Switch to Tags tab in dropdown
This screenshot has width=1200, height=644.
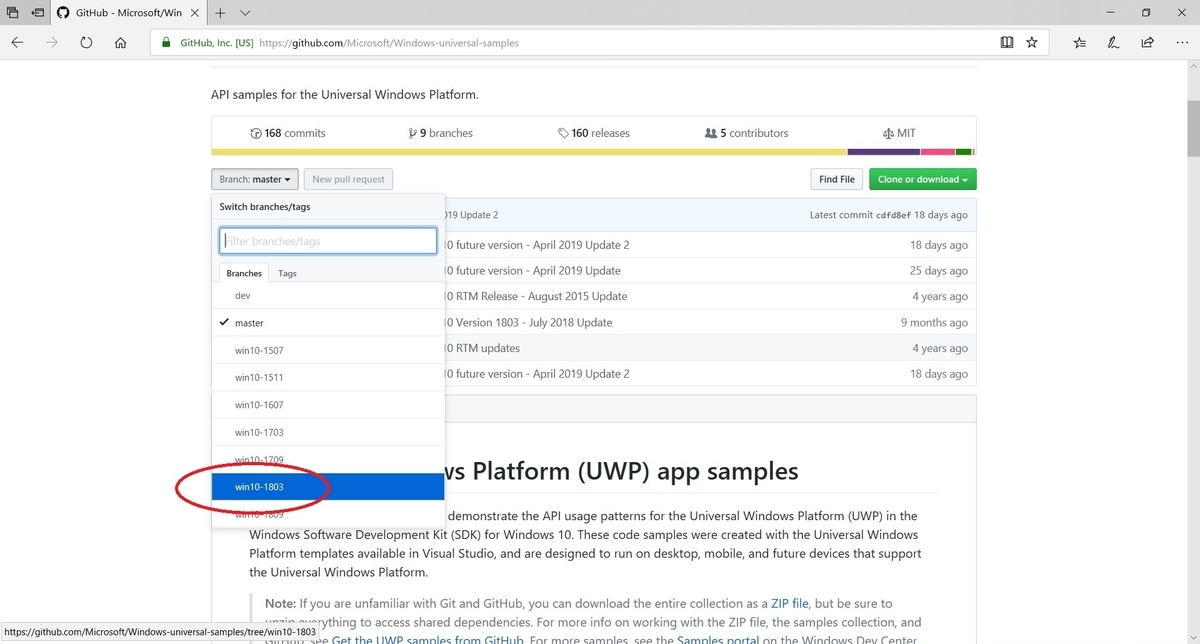[x=287, y=273]
